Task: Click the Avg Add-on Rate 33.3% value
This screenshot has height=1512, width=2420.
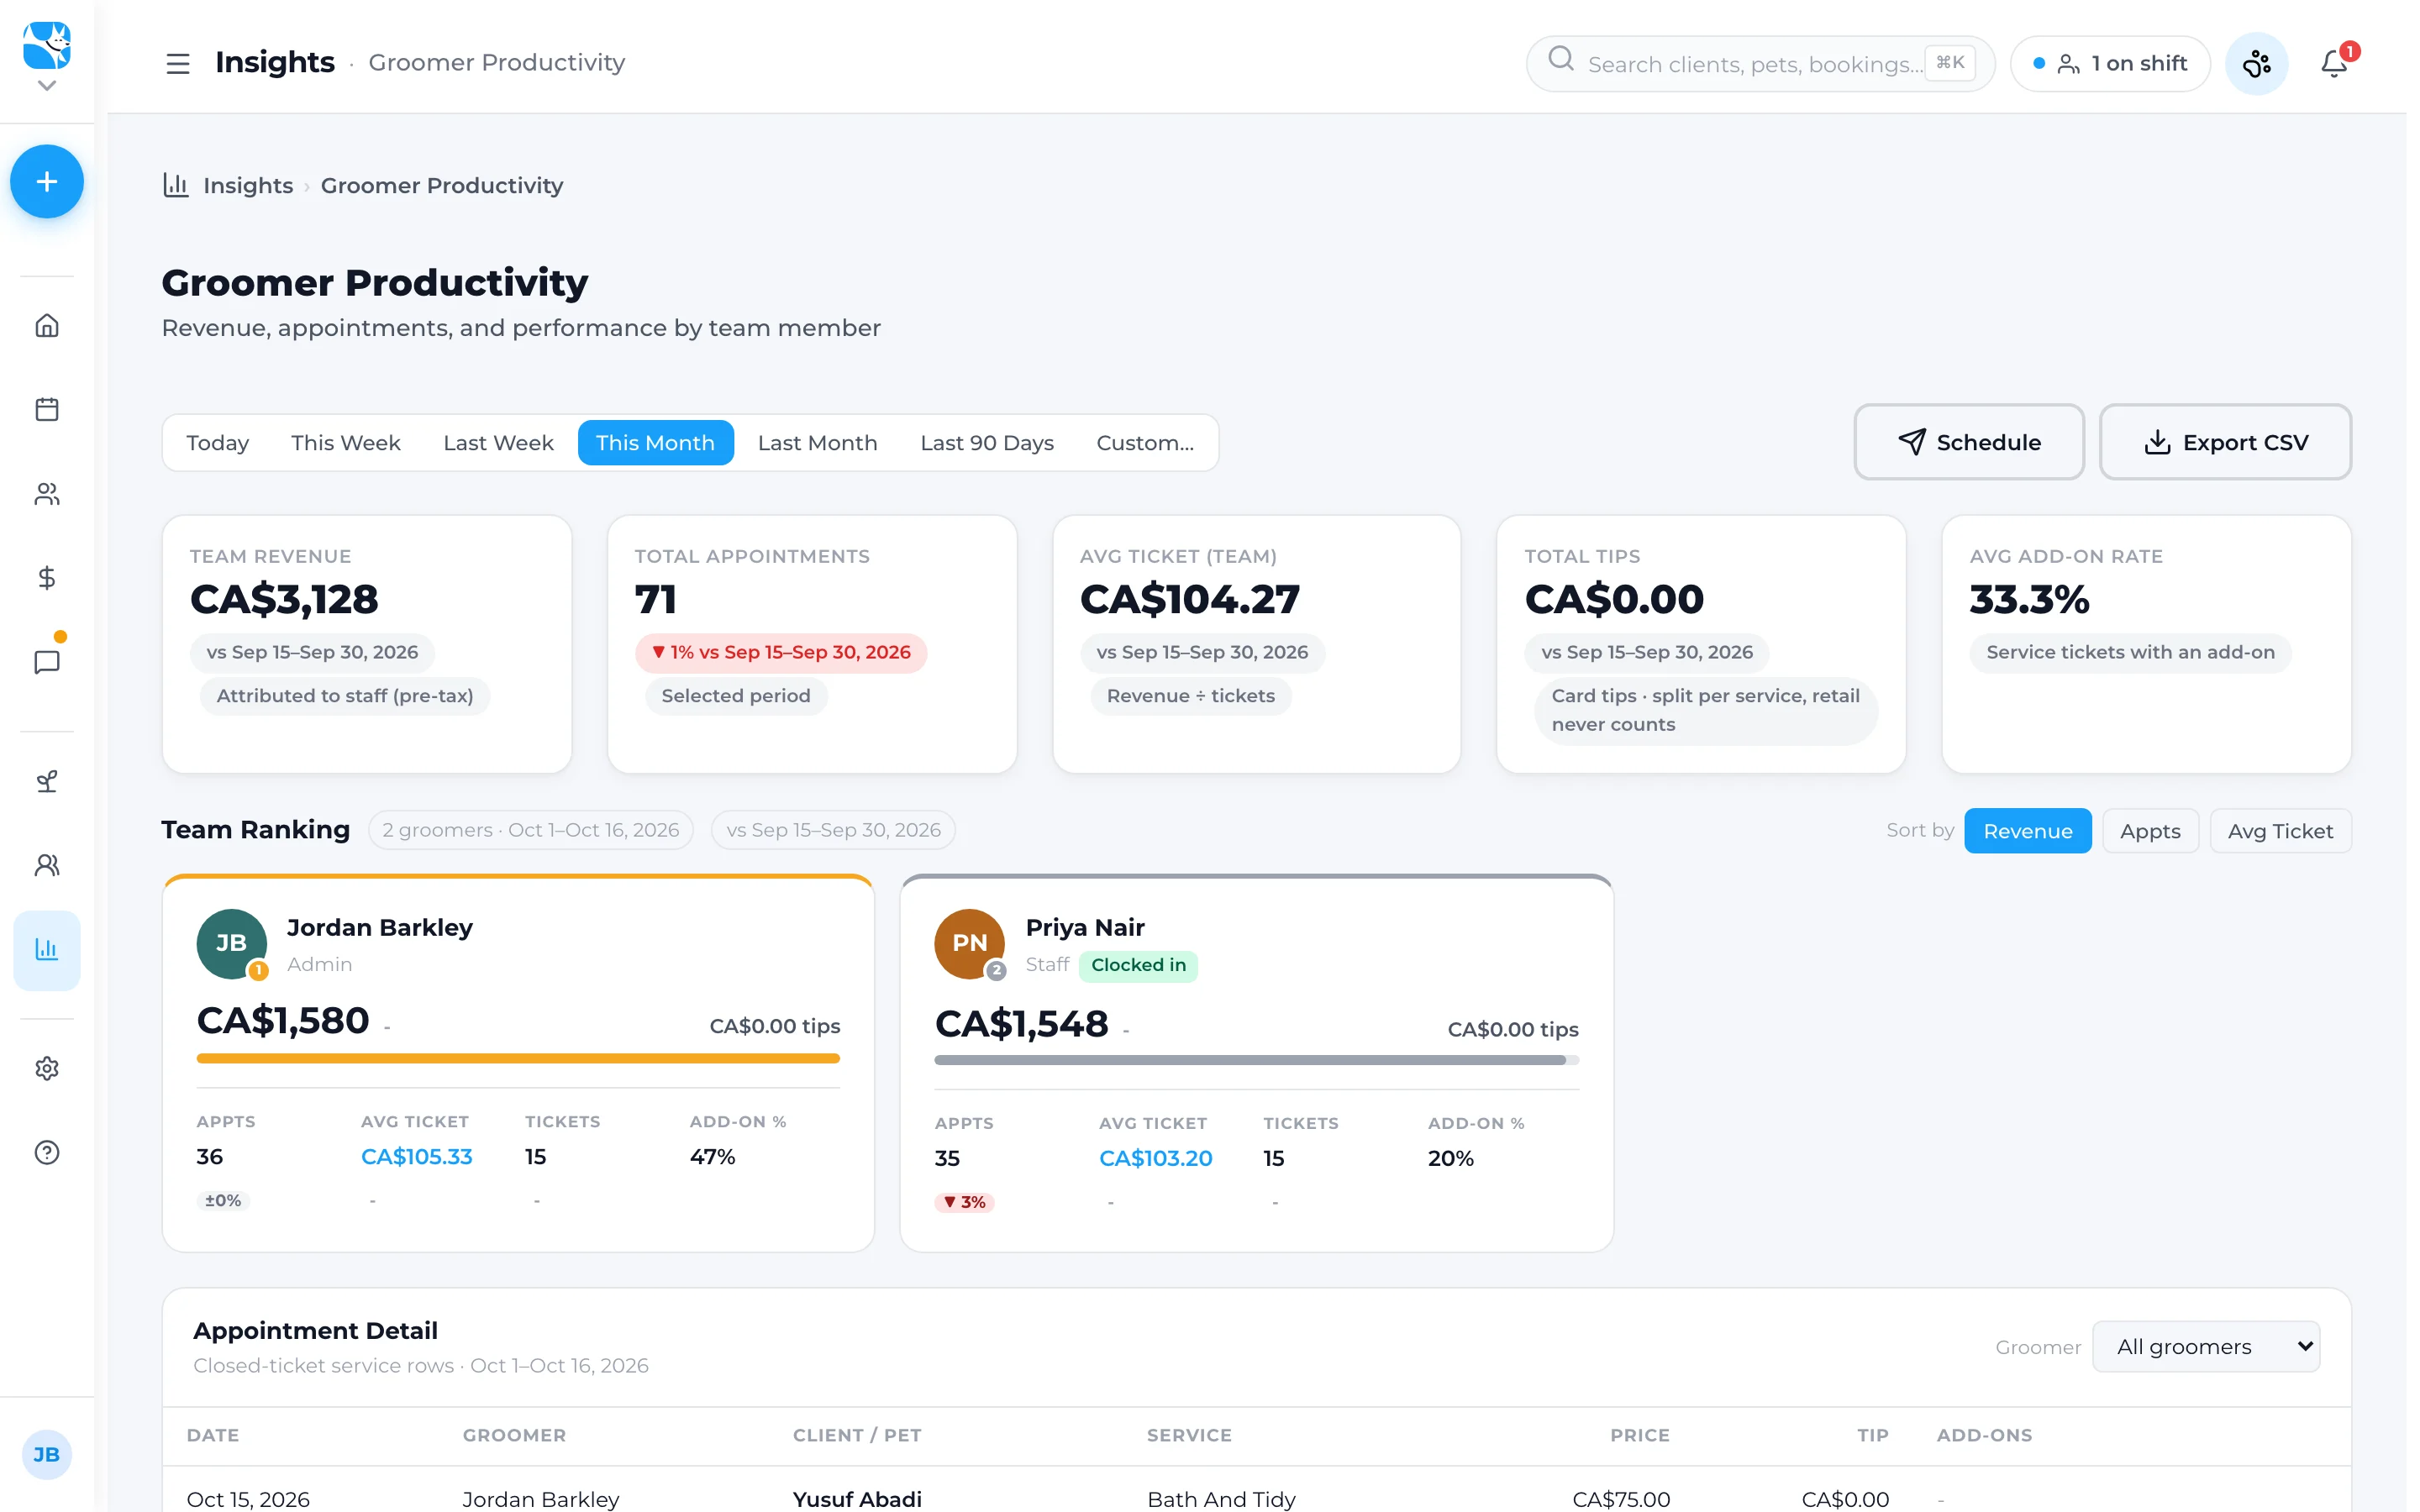Action: pyautogui.click(x=2029, y=599)
